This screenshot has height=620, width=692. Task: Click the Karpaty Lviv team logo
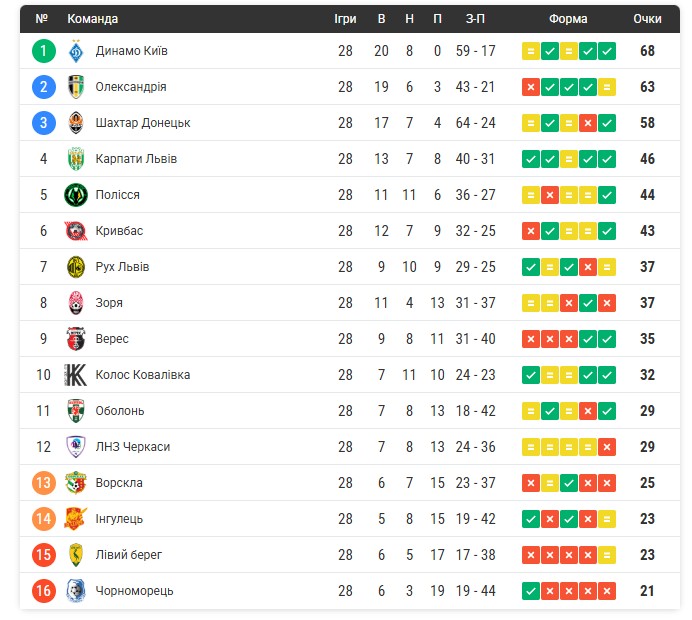tap(76, 159)
